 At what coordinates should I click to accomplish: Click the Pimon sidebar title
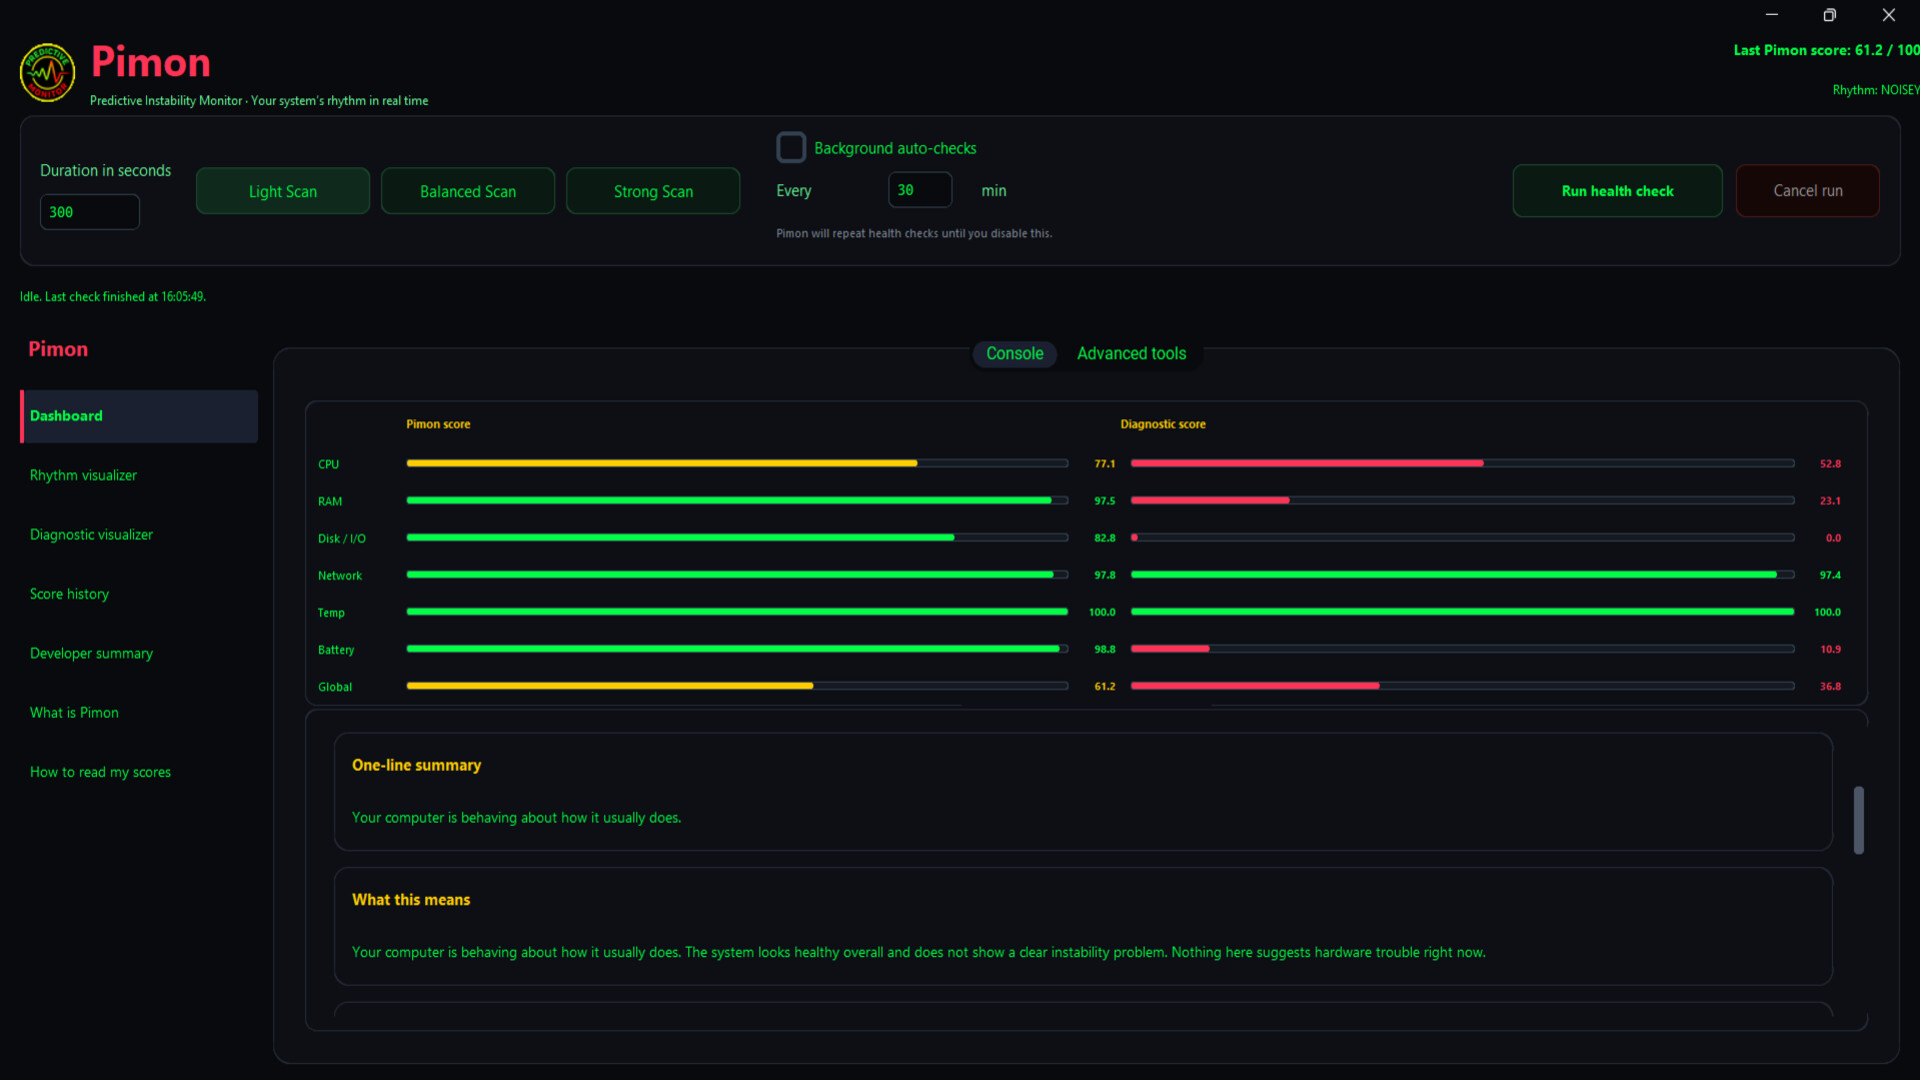(58, 349)
